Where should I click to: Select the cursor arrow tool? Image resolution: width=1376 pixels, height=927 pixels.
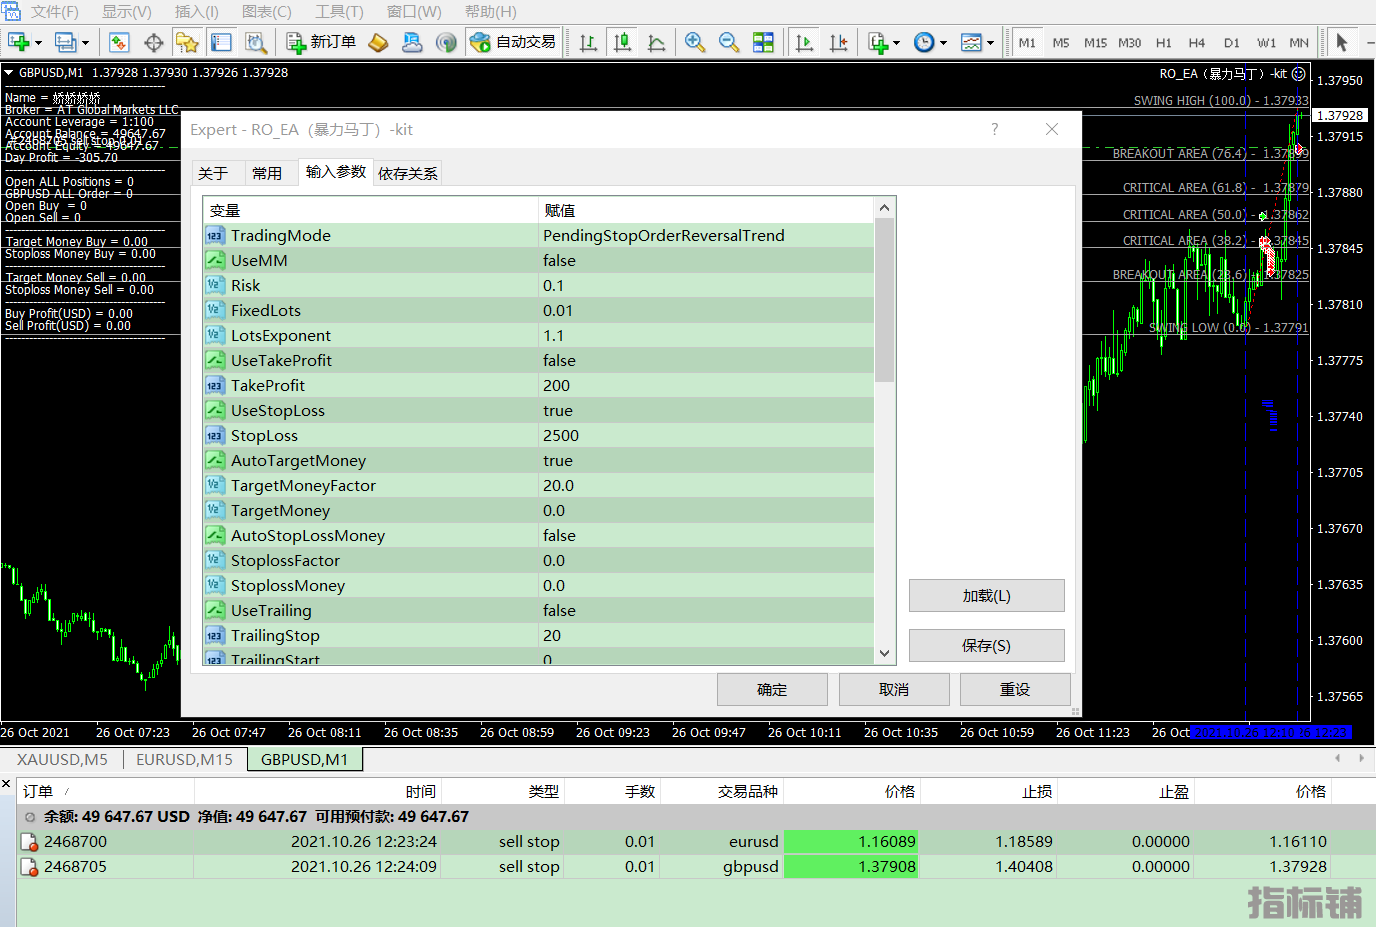[x=1342, y=42]
